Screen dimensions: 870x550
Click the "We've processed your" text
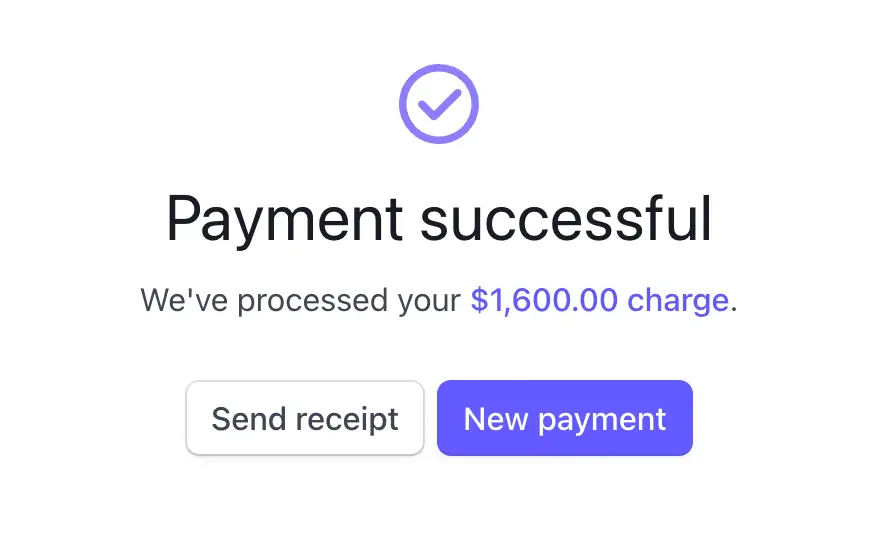coord(301,300)
